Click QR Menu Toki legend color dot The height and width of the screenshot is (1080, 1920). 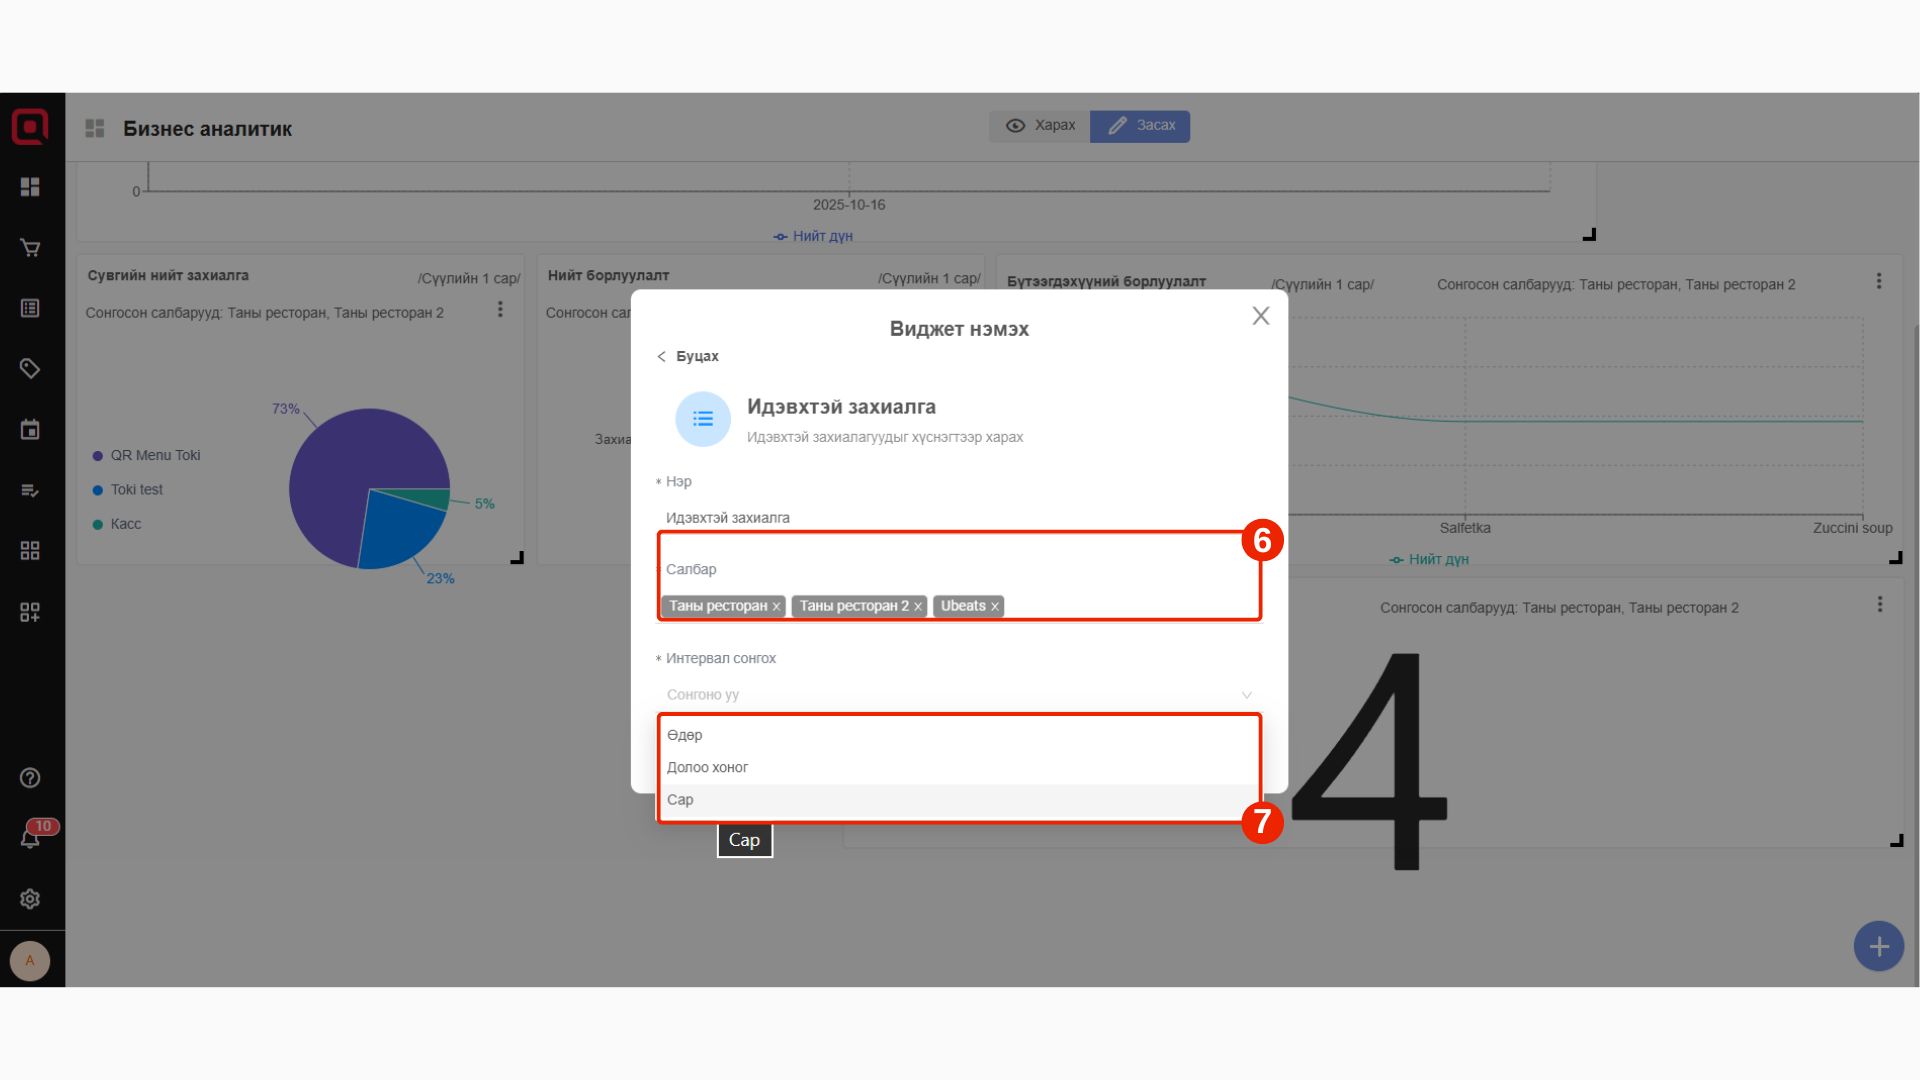98,456
